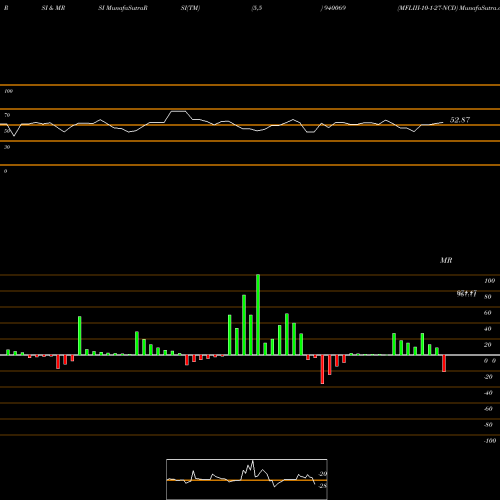Open the mini line chart thumbnail at the bottom

247,479
